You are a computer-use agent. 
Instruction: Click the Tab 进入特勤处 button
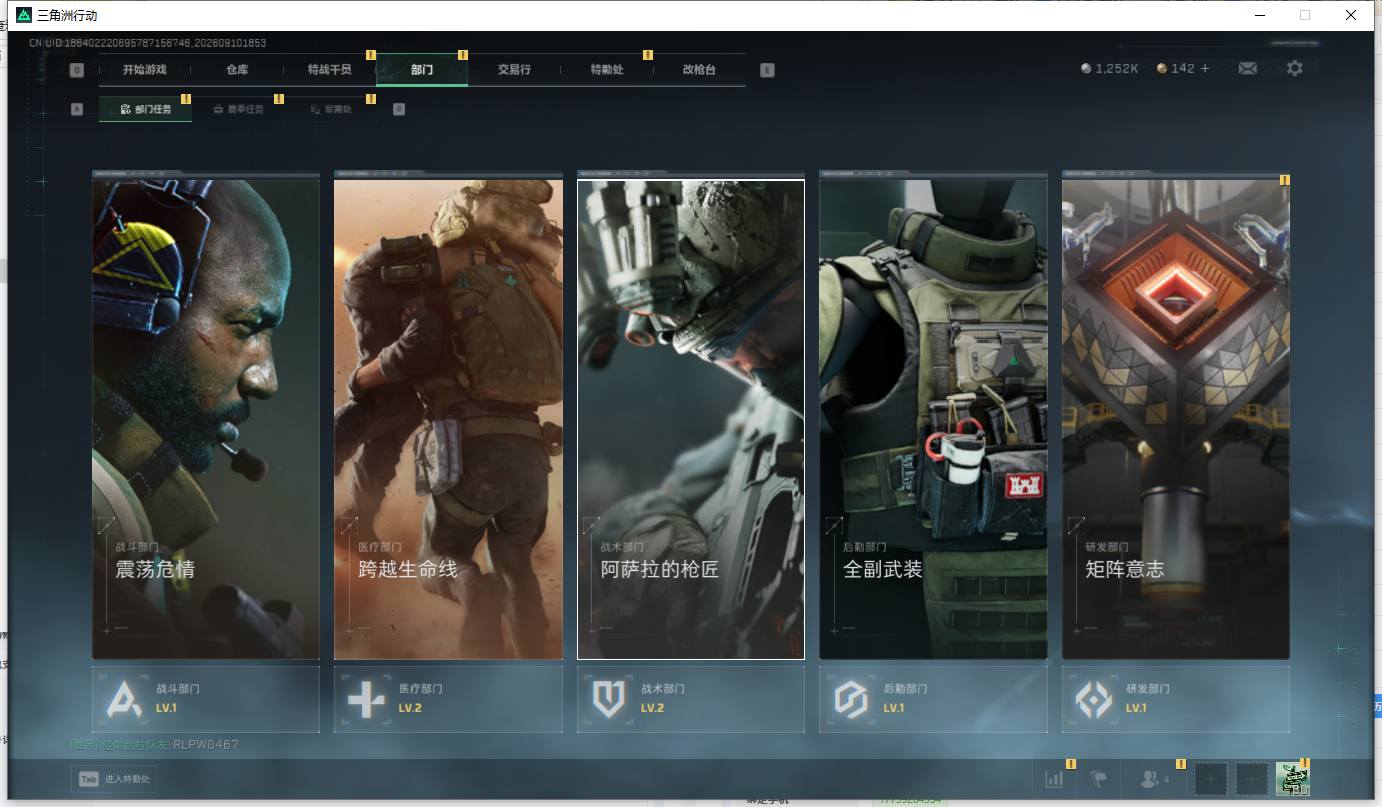(114, 779)
